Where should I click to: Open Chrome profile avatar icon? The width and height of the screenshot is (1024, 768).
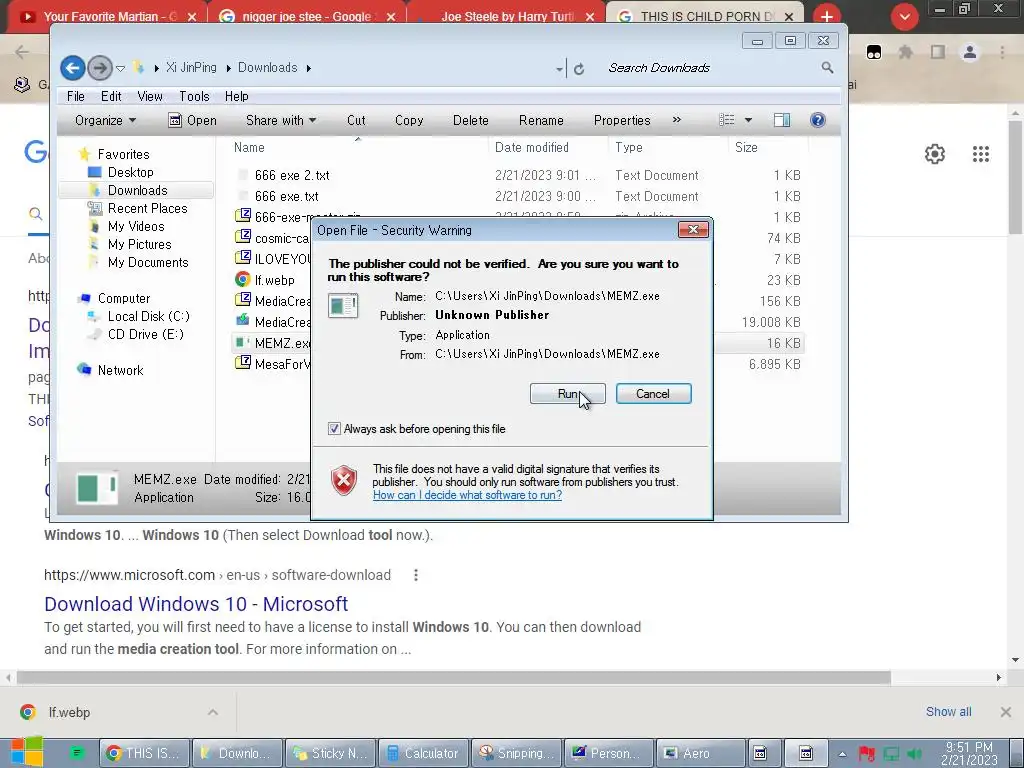[970, 52]
